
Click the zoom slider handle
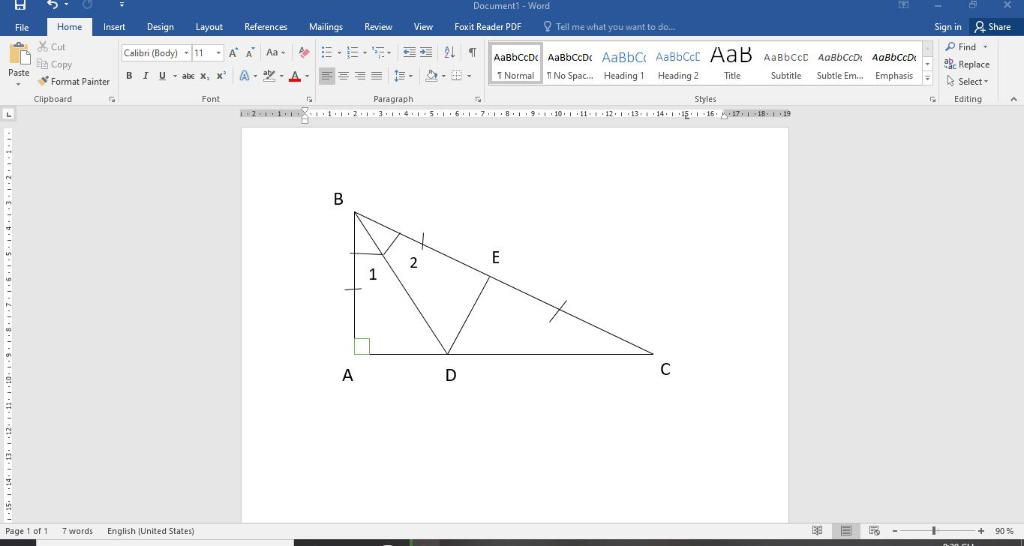[934, 531]
